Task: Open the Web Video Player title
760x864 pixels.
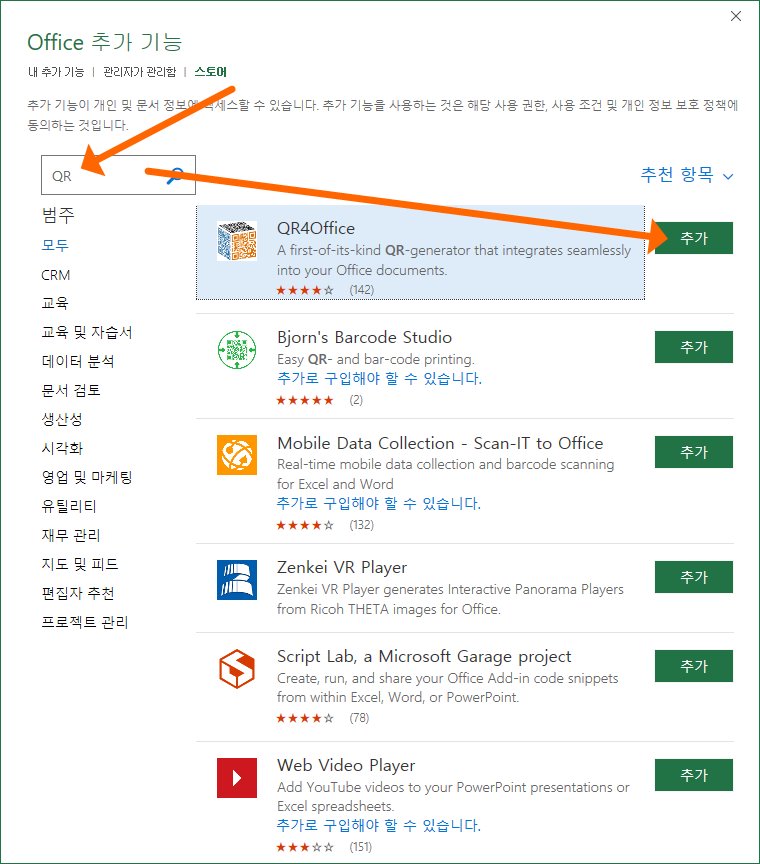Action: [346, 765]
